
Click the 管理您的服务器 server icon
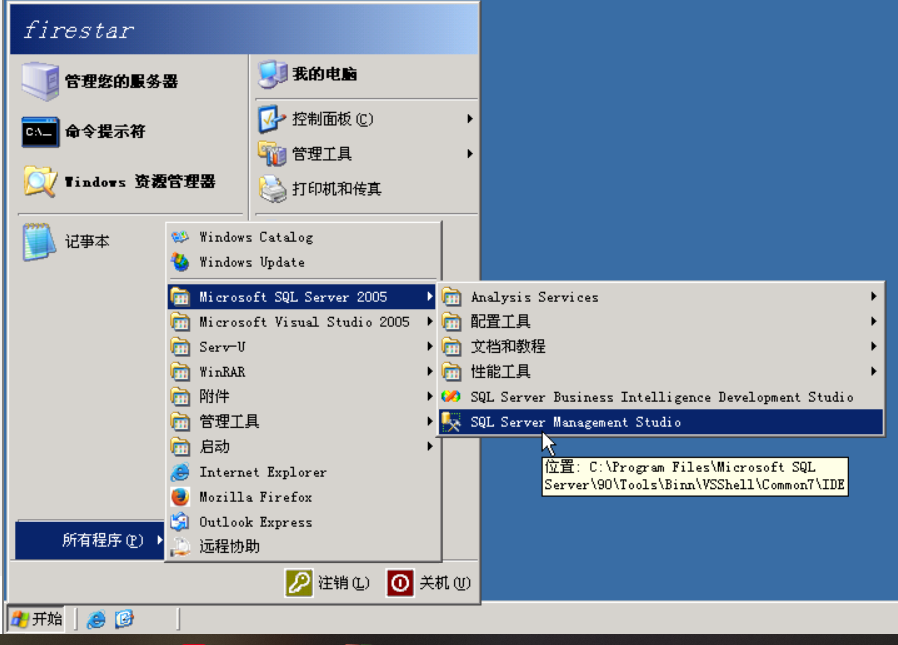coord(40,81)
